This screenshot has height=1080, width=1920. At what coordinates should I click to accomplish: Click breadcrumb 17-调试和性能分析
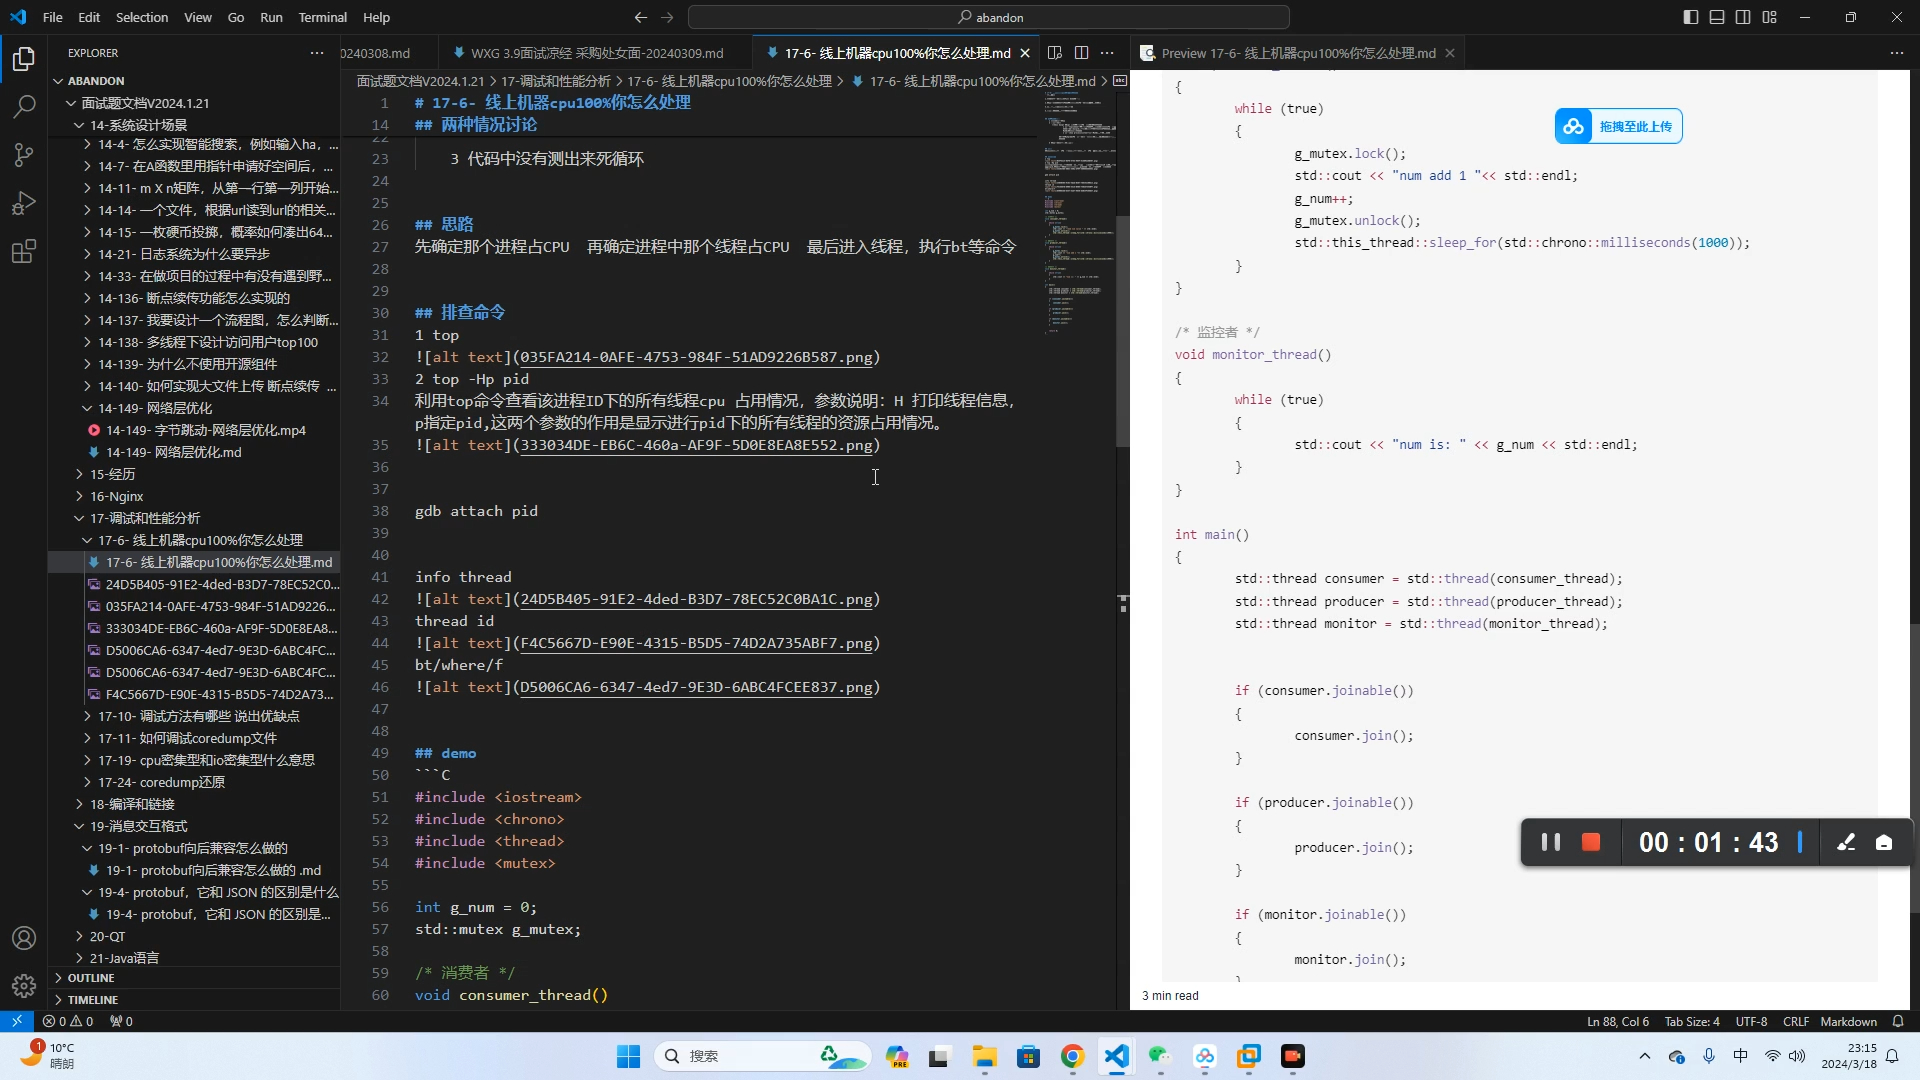pos(556,81)
